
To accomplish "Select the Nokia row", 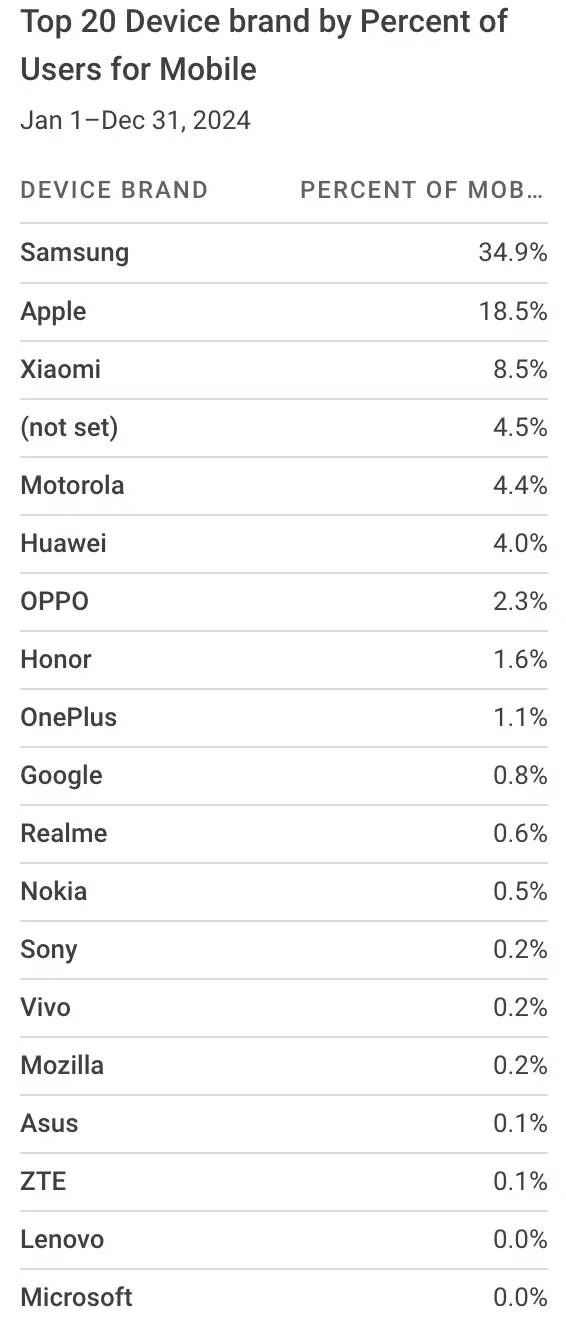I will click(x=283, y=891).
